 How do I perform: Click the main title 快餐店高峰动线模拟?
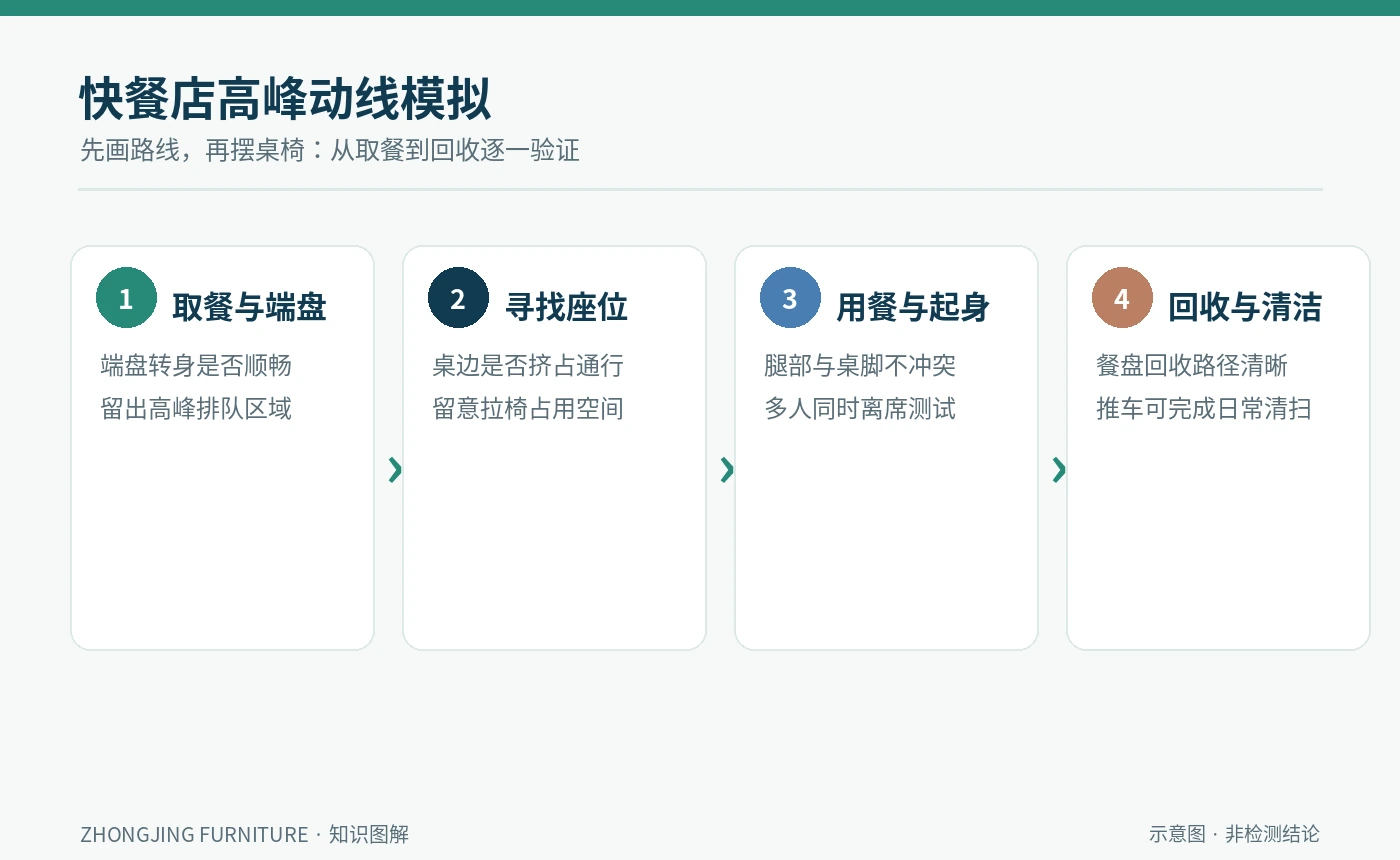[285, 99]
